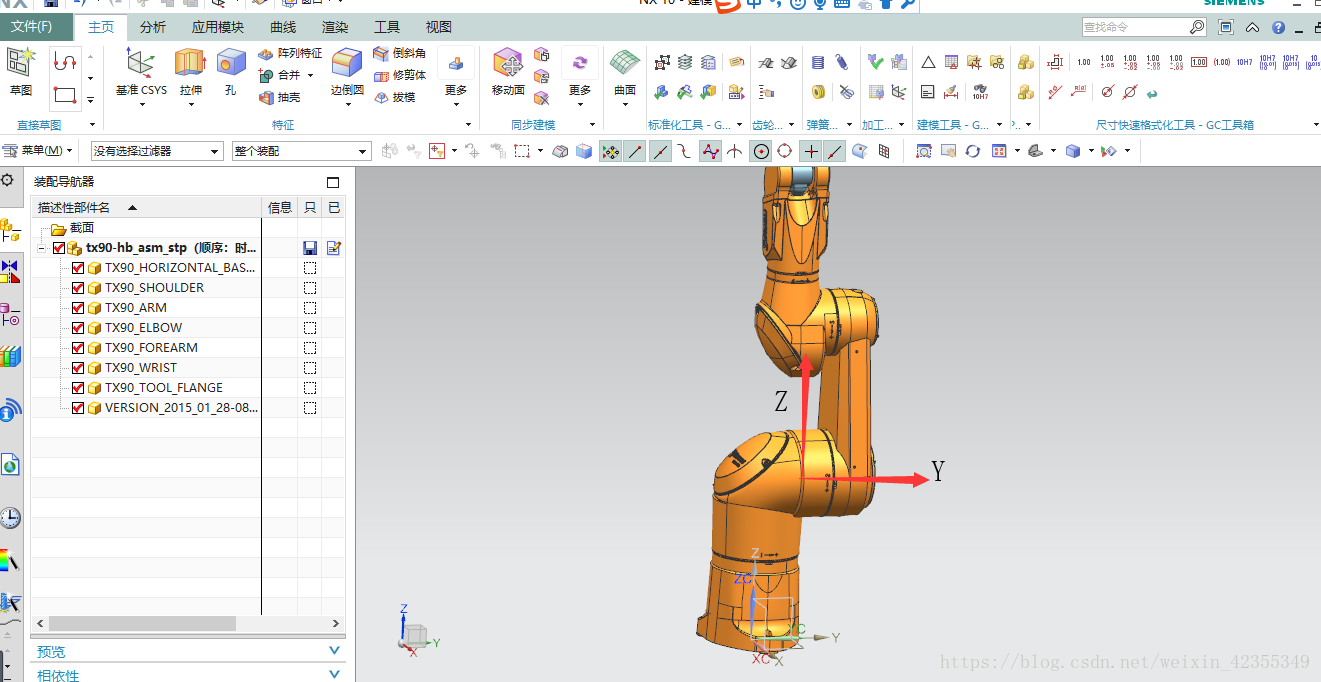This screenshot has height=682, width=1321.
Task: Click the cylindrical gear modeling icon
Action: [765, 63]
